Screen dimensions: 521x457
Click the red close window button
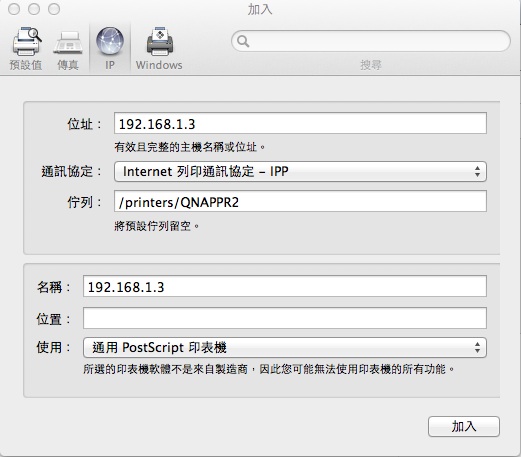click(14, 9)
